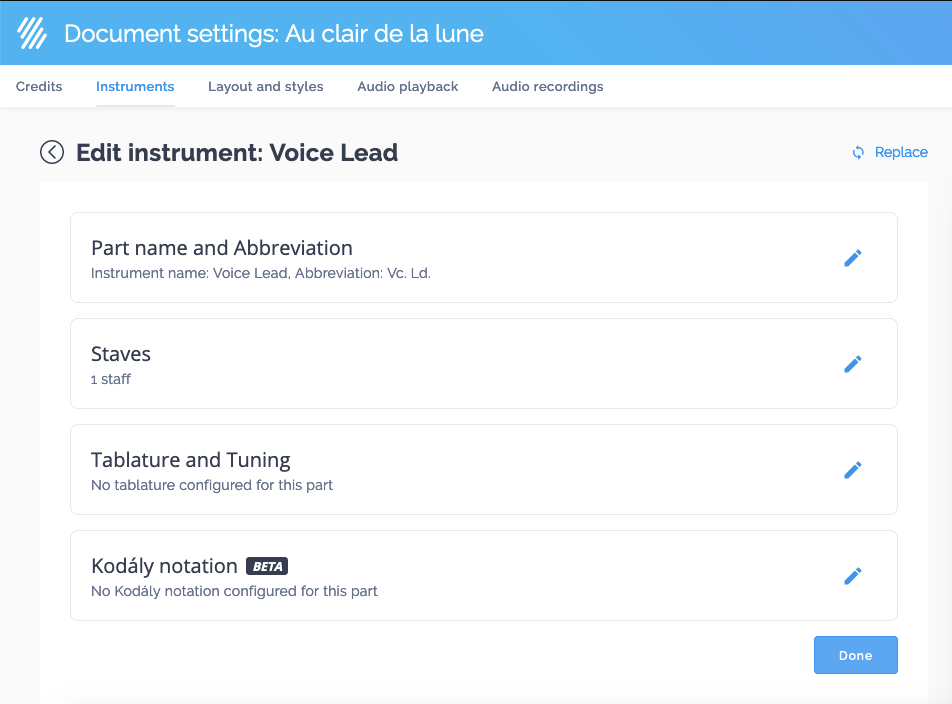Open the Layout and styles tab
Screen dimensions: 952x704
pos(266,86)
